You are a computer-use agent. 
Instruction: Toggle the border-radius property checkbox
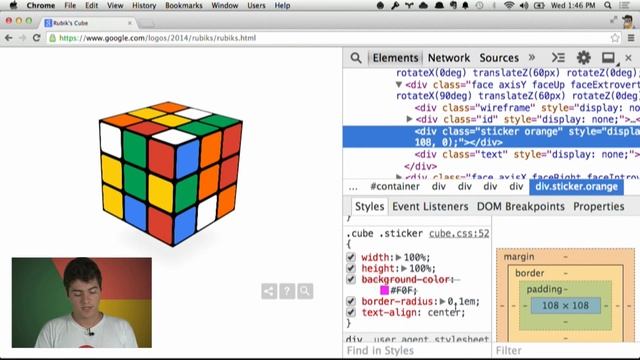(x=351, y=301)
